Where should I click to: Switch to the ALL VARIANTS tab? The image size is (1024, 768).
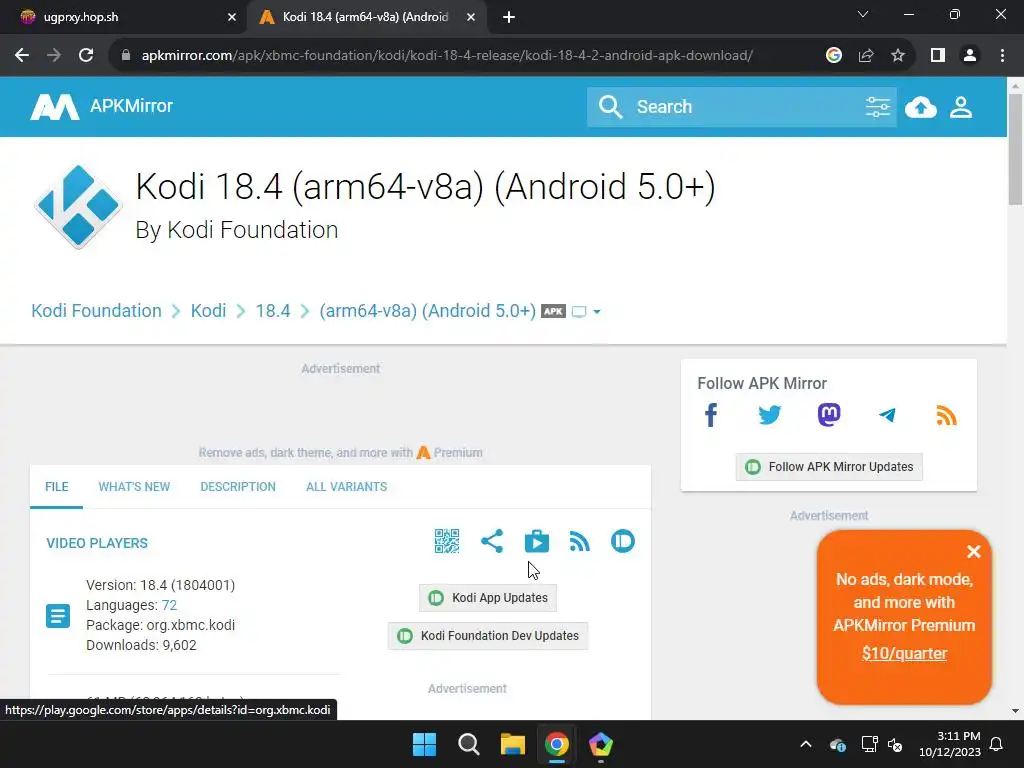346,487
